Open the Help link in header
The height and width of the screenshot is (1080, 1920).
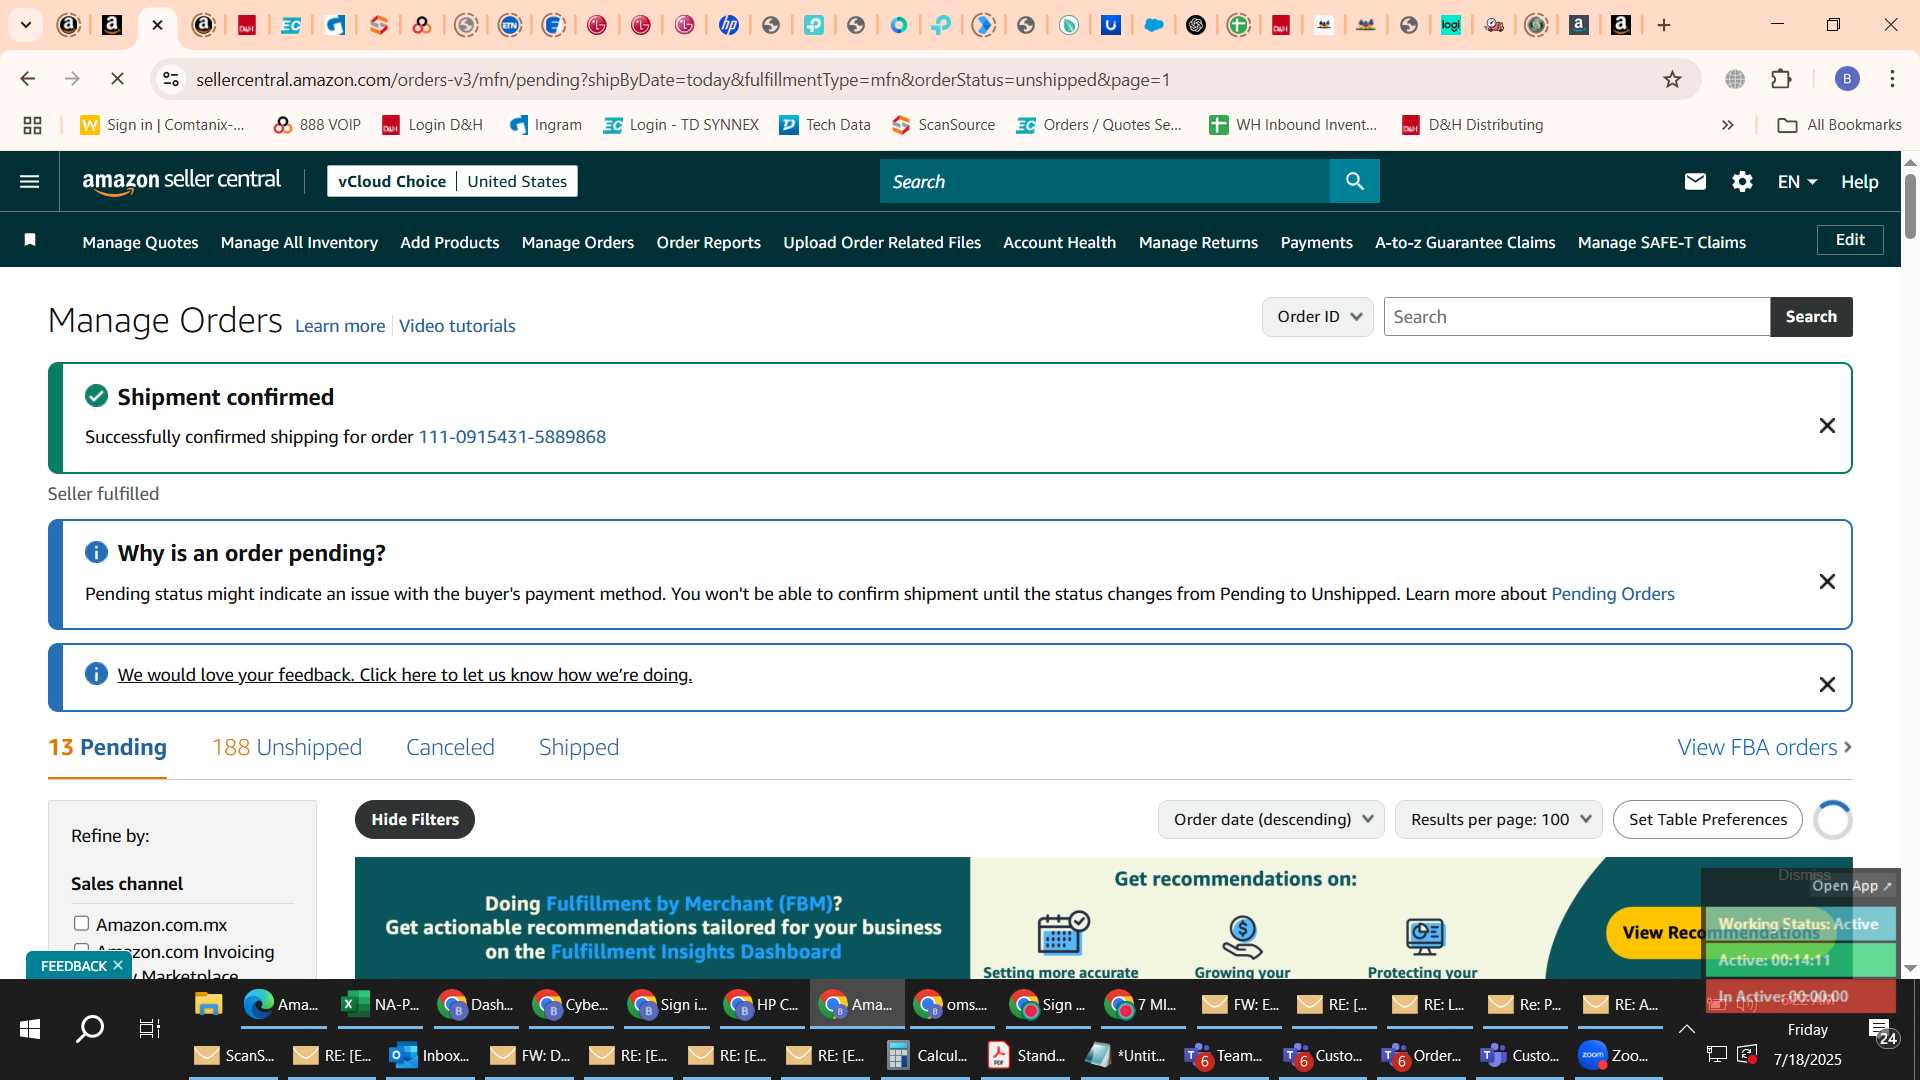click(x=1859, y=181)
